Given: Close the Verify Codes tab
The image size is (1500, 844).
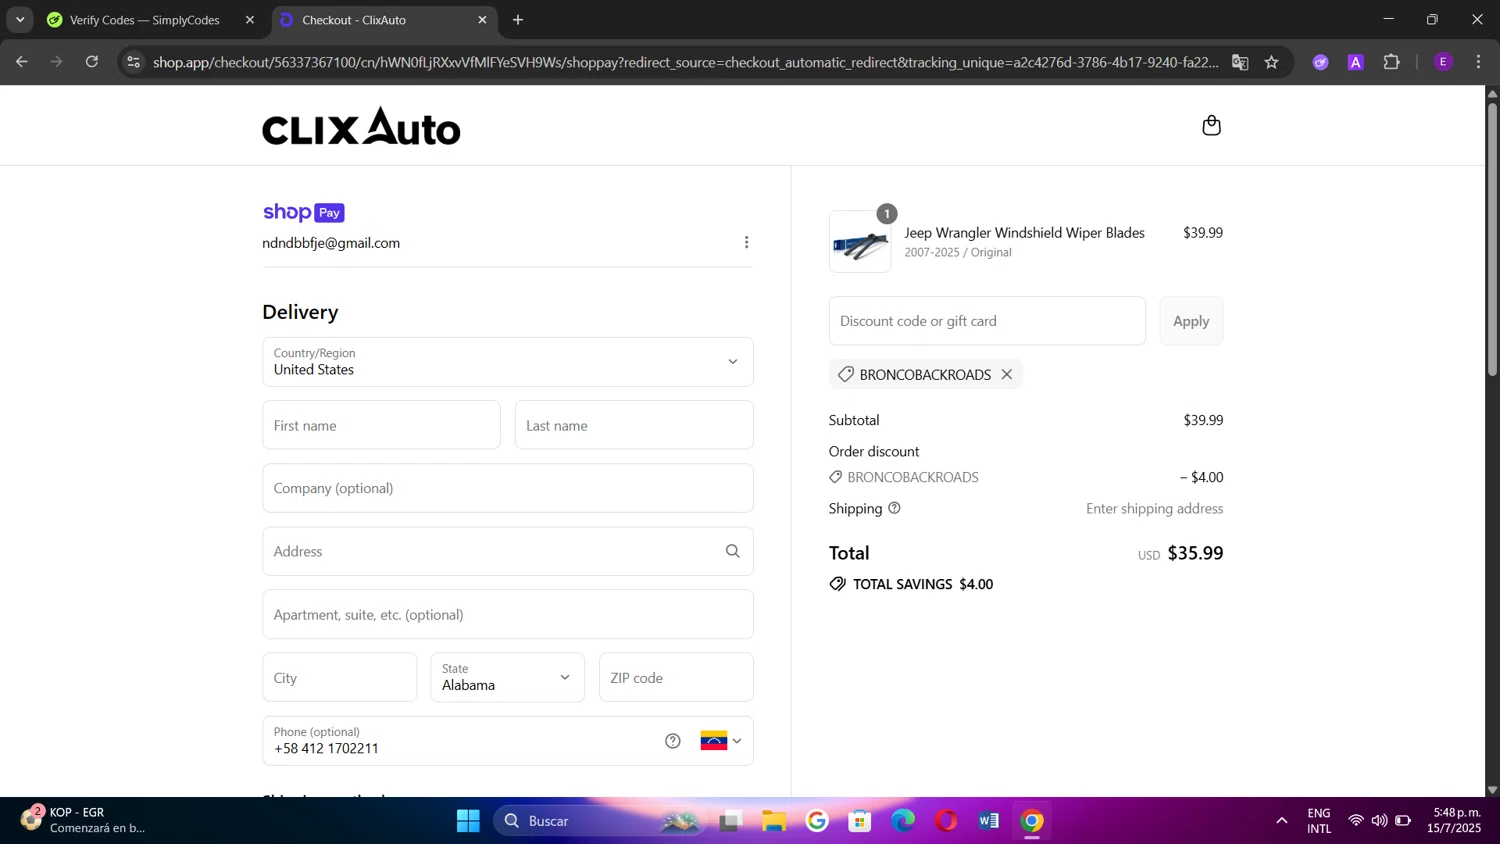Looking at the screenshot, I should pos(250,20).
